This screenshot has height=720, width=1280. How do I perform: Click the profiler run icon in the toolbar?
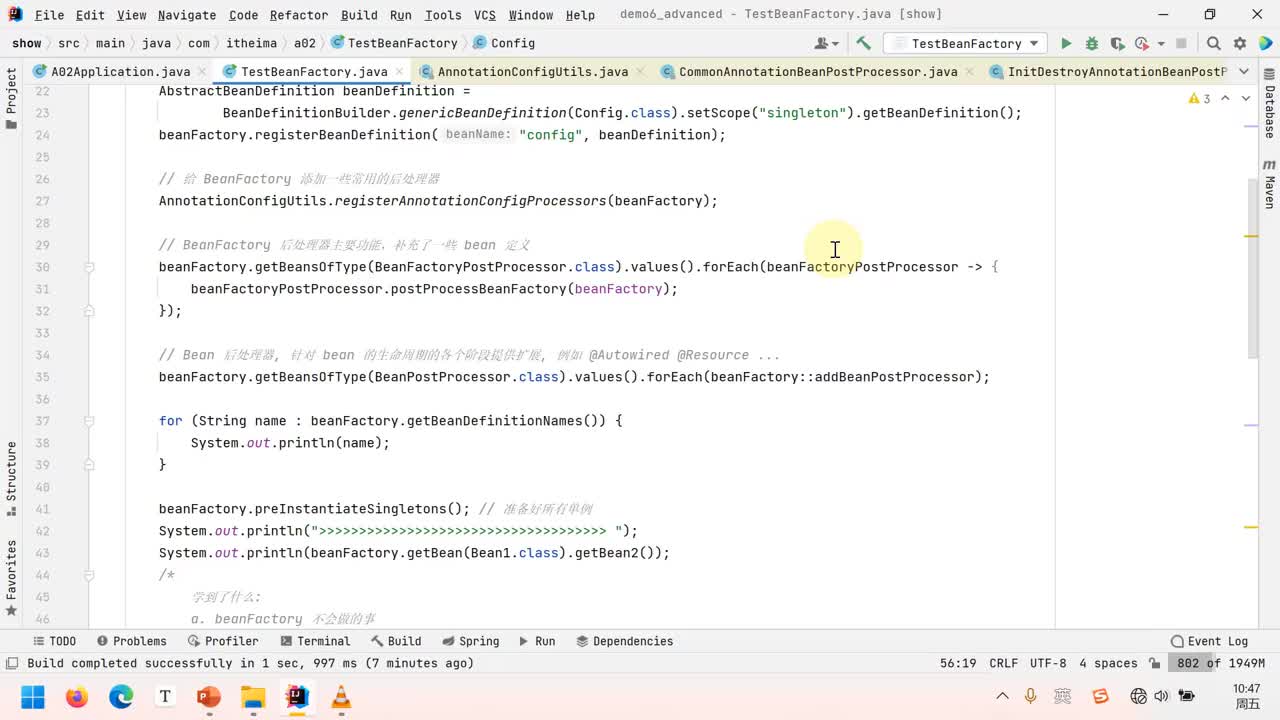point(1142,43)
